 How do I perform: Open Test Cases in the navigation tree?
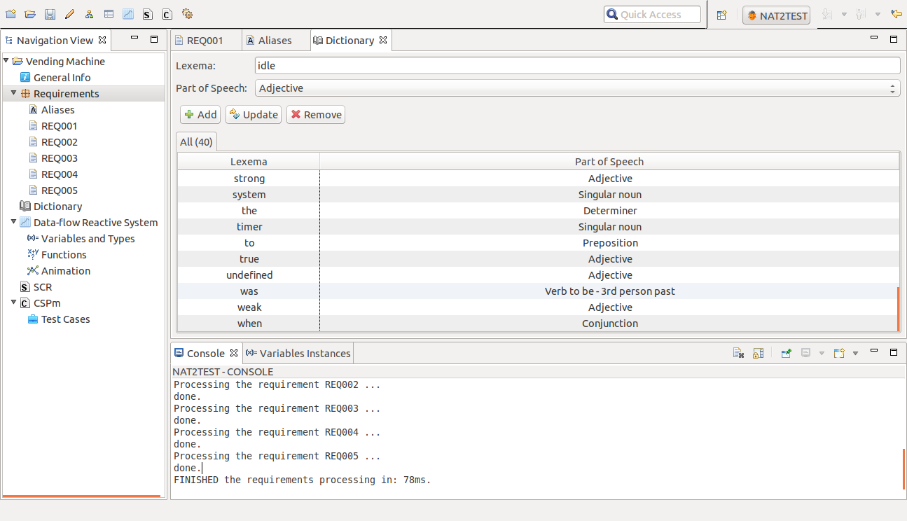(65, 319)
